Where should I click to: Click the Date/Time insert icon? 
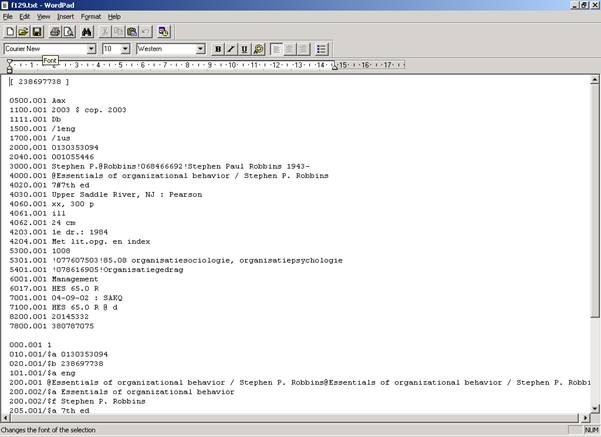(164, 32)
